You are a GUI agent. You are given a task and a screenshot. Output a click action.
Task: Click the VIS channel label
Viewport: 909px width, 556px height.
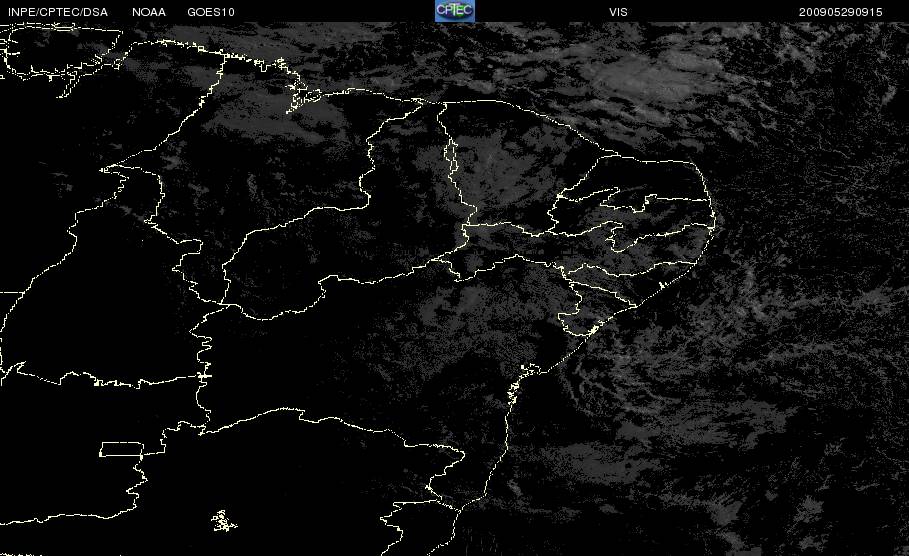point(618,12)
